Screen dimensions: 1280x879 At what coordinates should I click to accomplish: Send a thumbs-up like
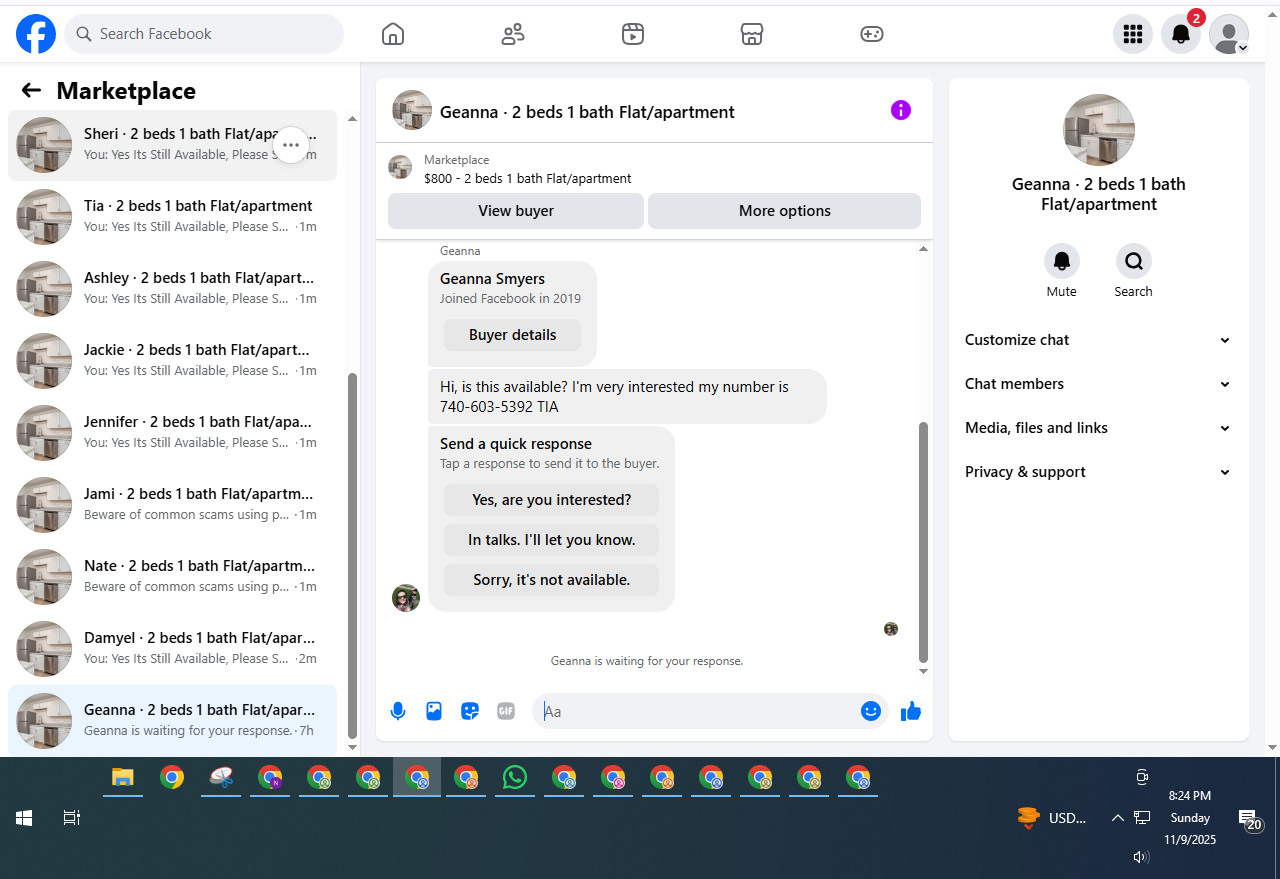pyautogui.click(x=910, y=711)
